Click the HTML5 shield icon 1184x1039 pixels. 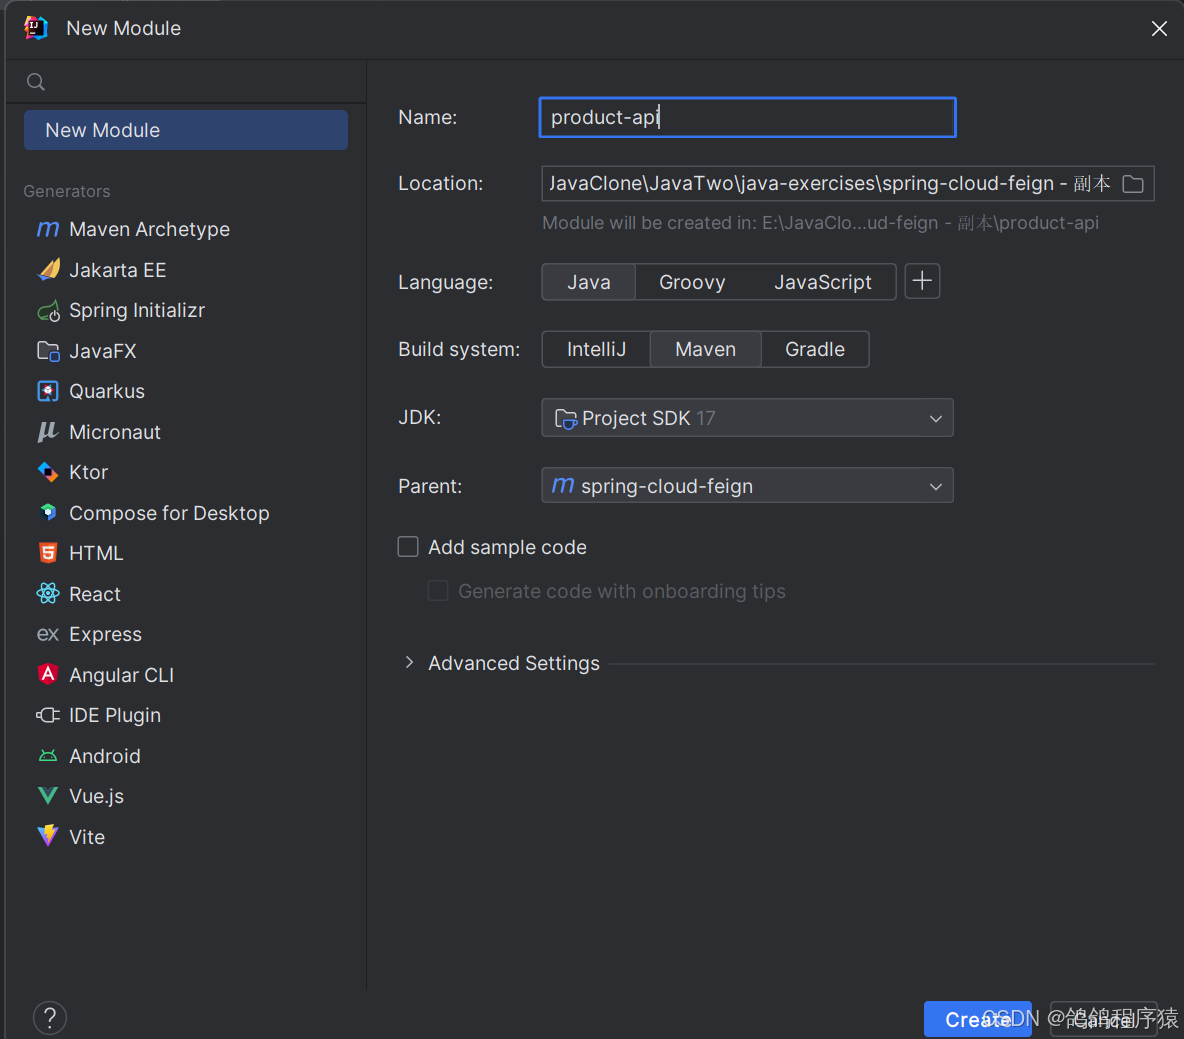(48, 553)
